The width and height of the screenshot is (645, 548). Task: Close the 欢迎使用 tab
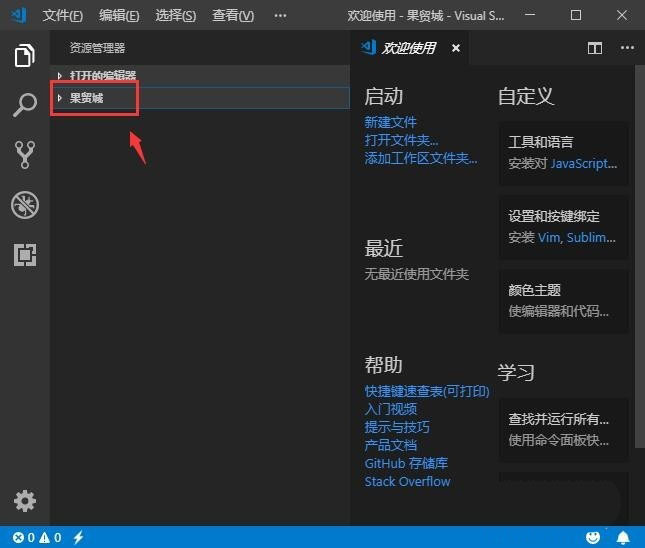pyautogui.click(x=456, y=48)
